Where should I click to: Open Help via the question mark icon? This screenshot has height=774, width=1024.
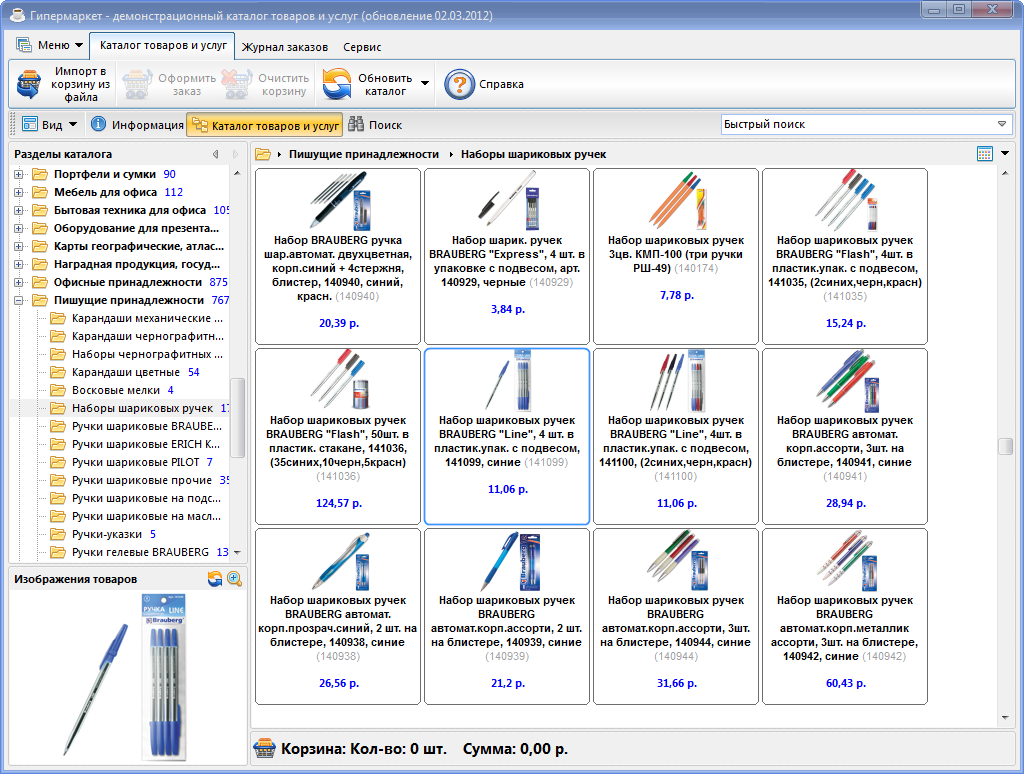click(459, 84)
